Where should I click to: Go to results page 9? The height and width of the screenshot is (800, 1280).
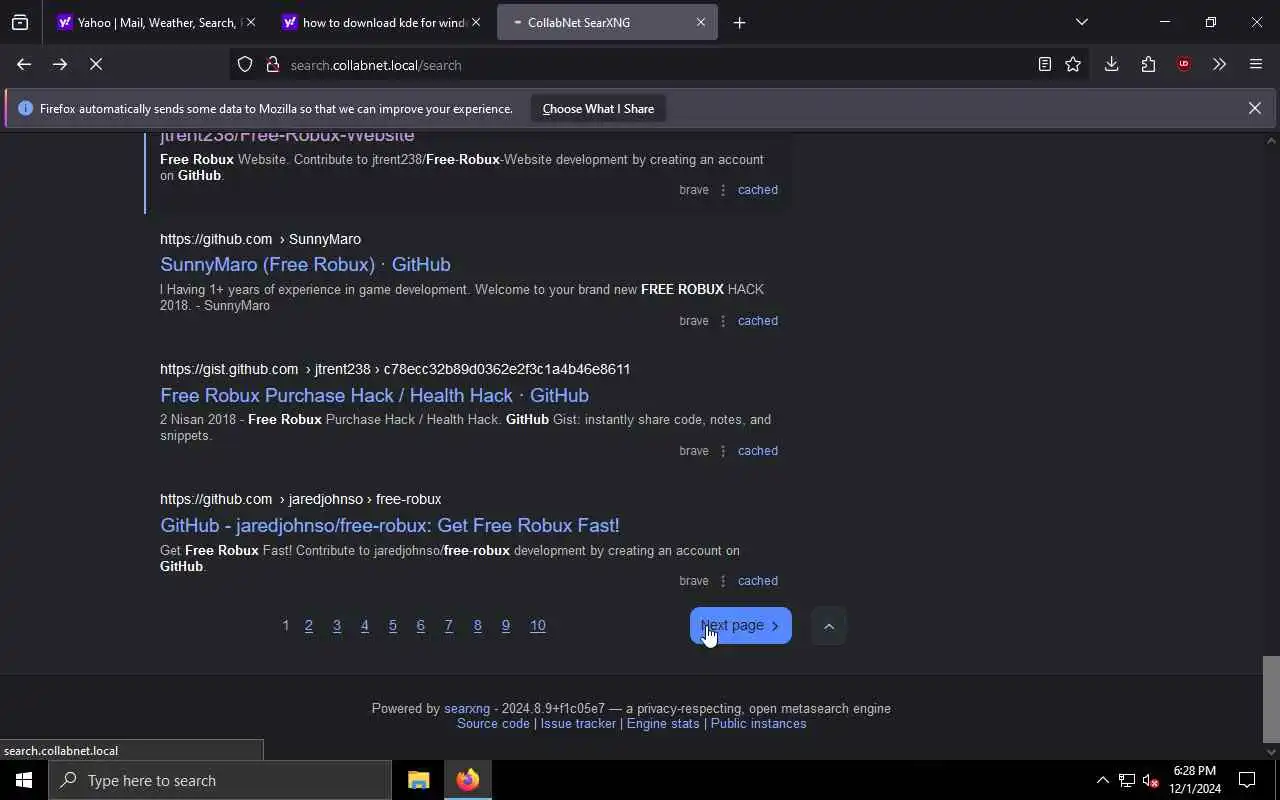pyautogui.click(x=505, y=626)
